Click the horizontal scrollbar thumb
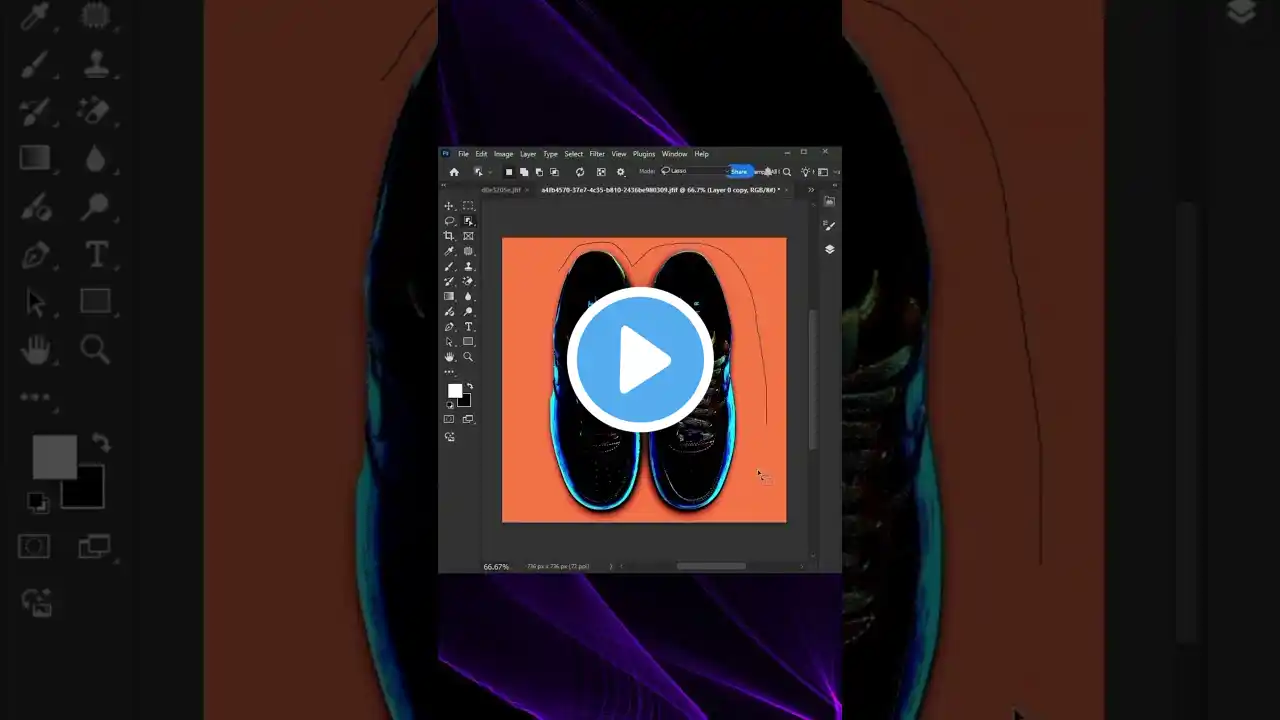 pyautogui.click(x=711, y=566)
